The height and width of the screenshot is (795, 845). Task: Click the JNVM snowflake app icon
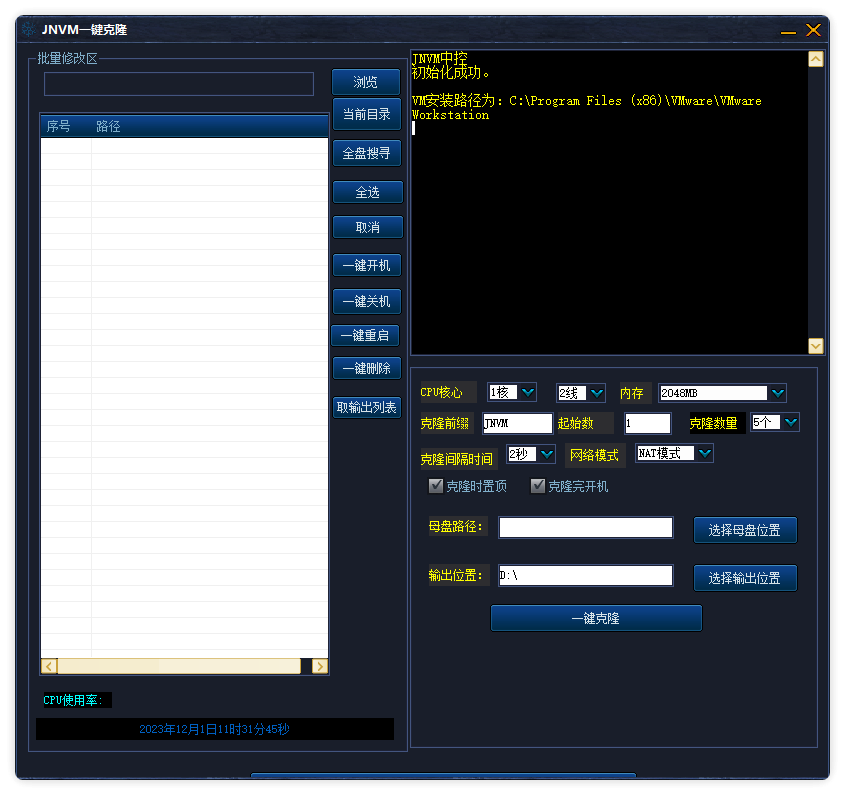coord(29,29)
